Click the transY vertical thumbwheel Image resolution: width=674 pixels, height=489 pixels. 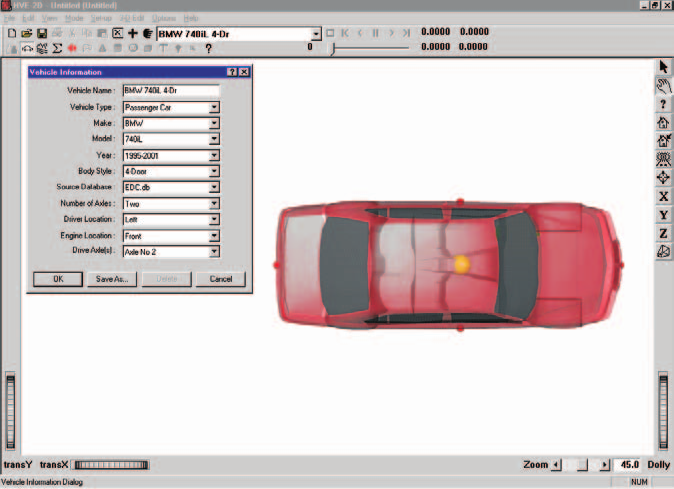[10, 412]
